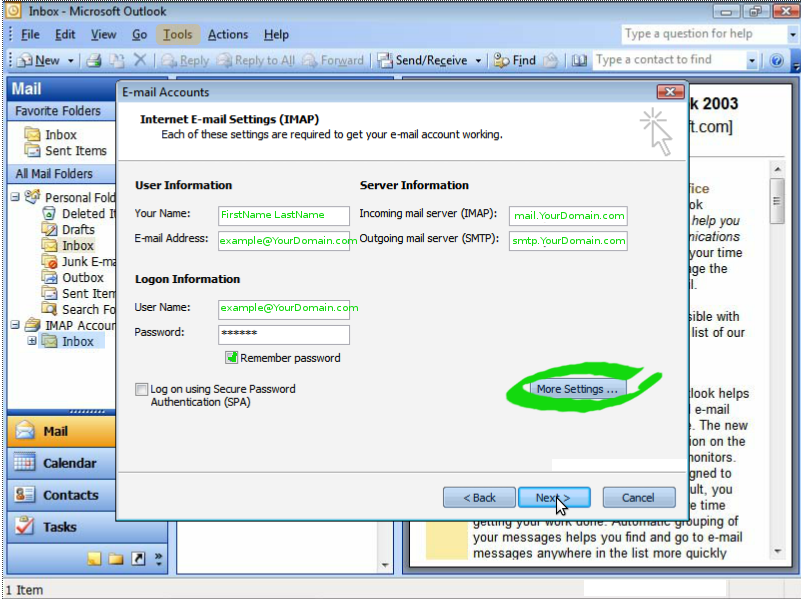801x599 pixels.
Task: Open the contact search dropdown arrow
Action: pyautogui.click(x=751, y=61)
